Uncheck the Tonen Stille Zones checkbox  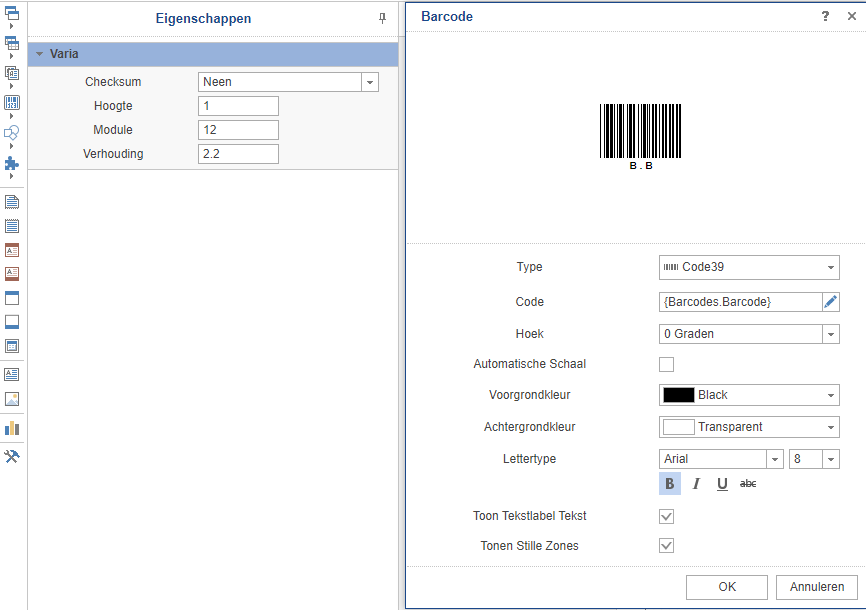coord(667,546)
